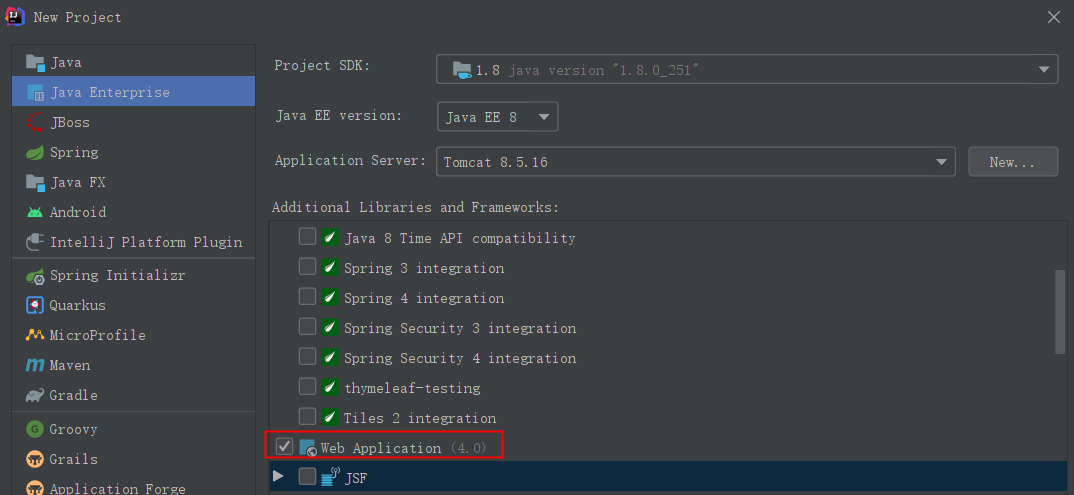Enable Java 8 Time API compatibility checkbox
The height and width of the screenshot is (495, 1074).
(308, 237)
